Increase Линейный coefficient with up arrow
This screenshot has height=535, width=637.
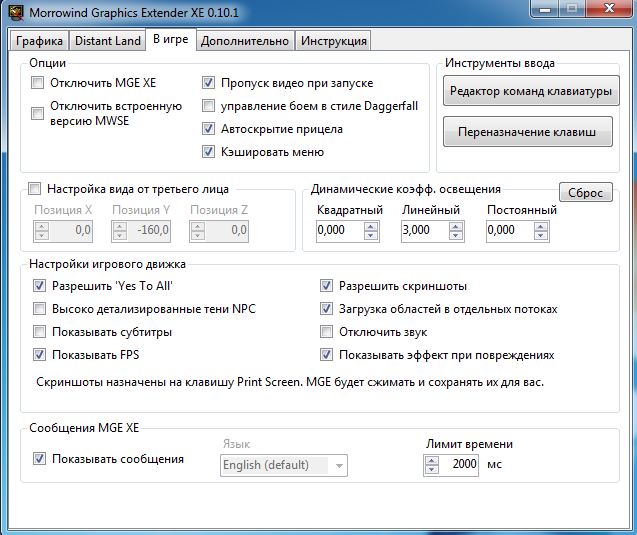[x=456, y=227]
